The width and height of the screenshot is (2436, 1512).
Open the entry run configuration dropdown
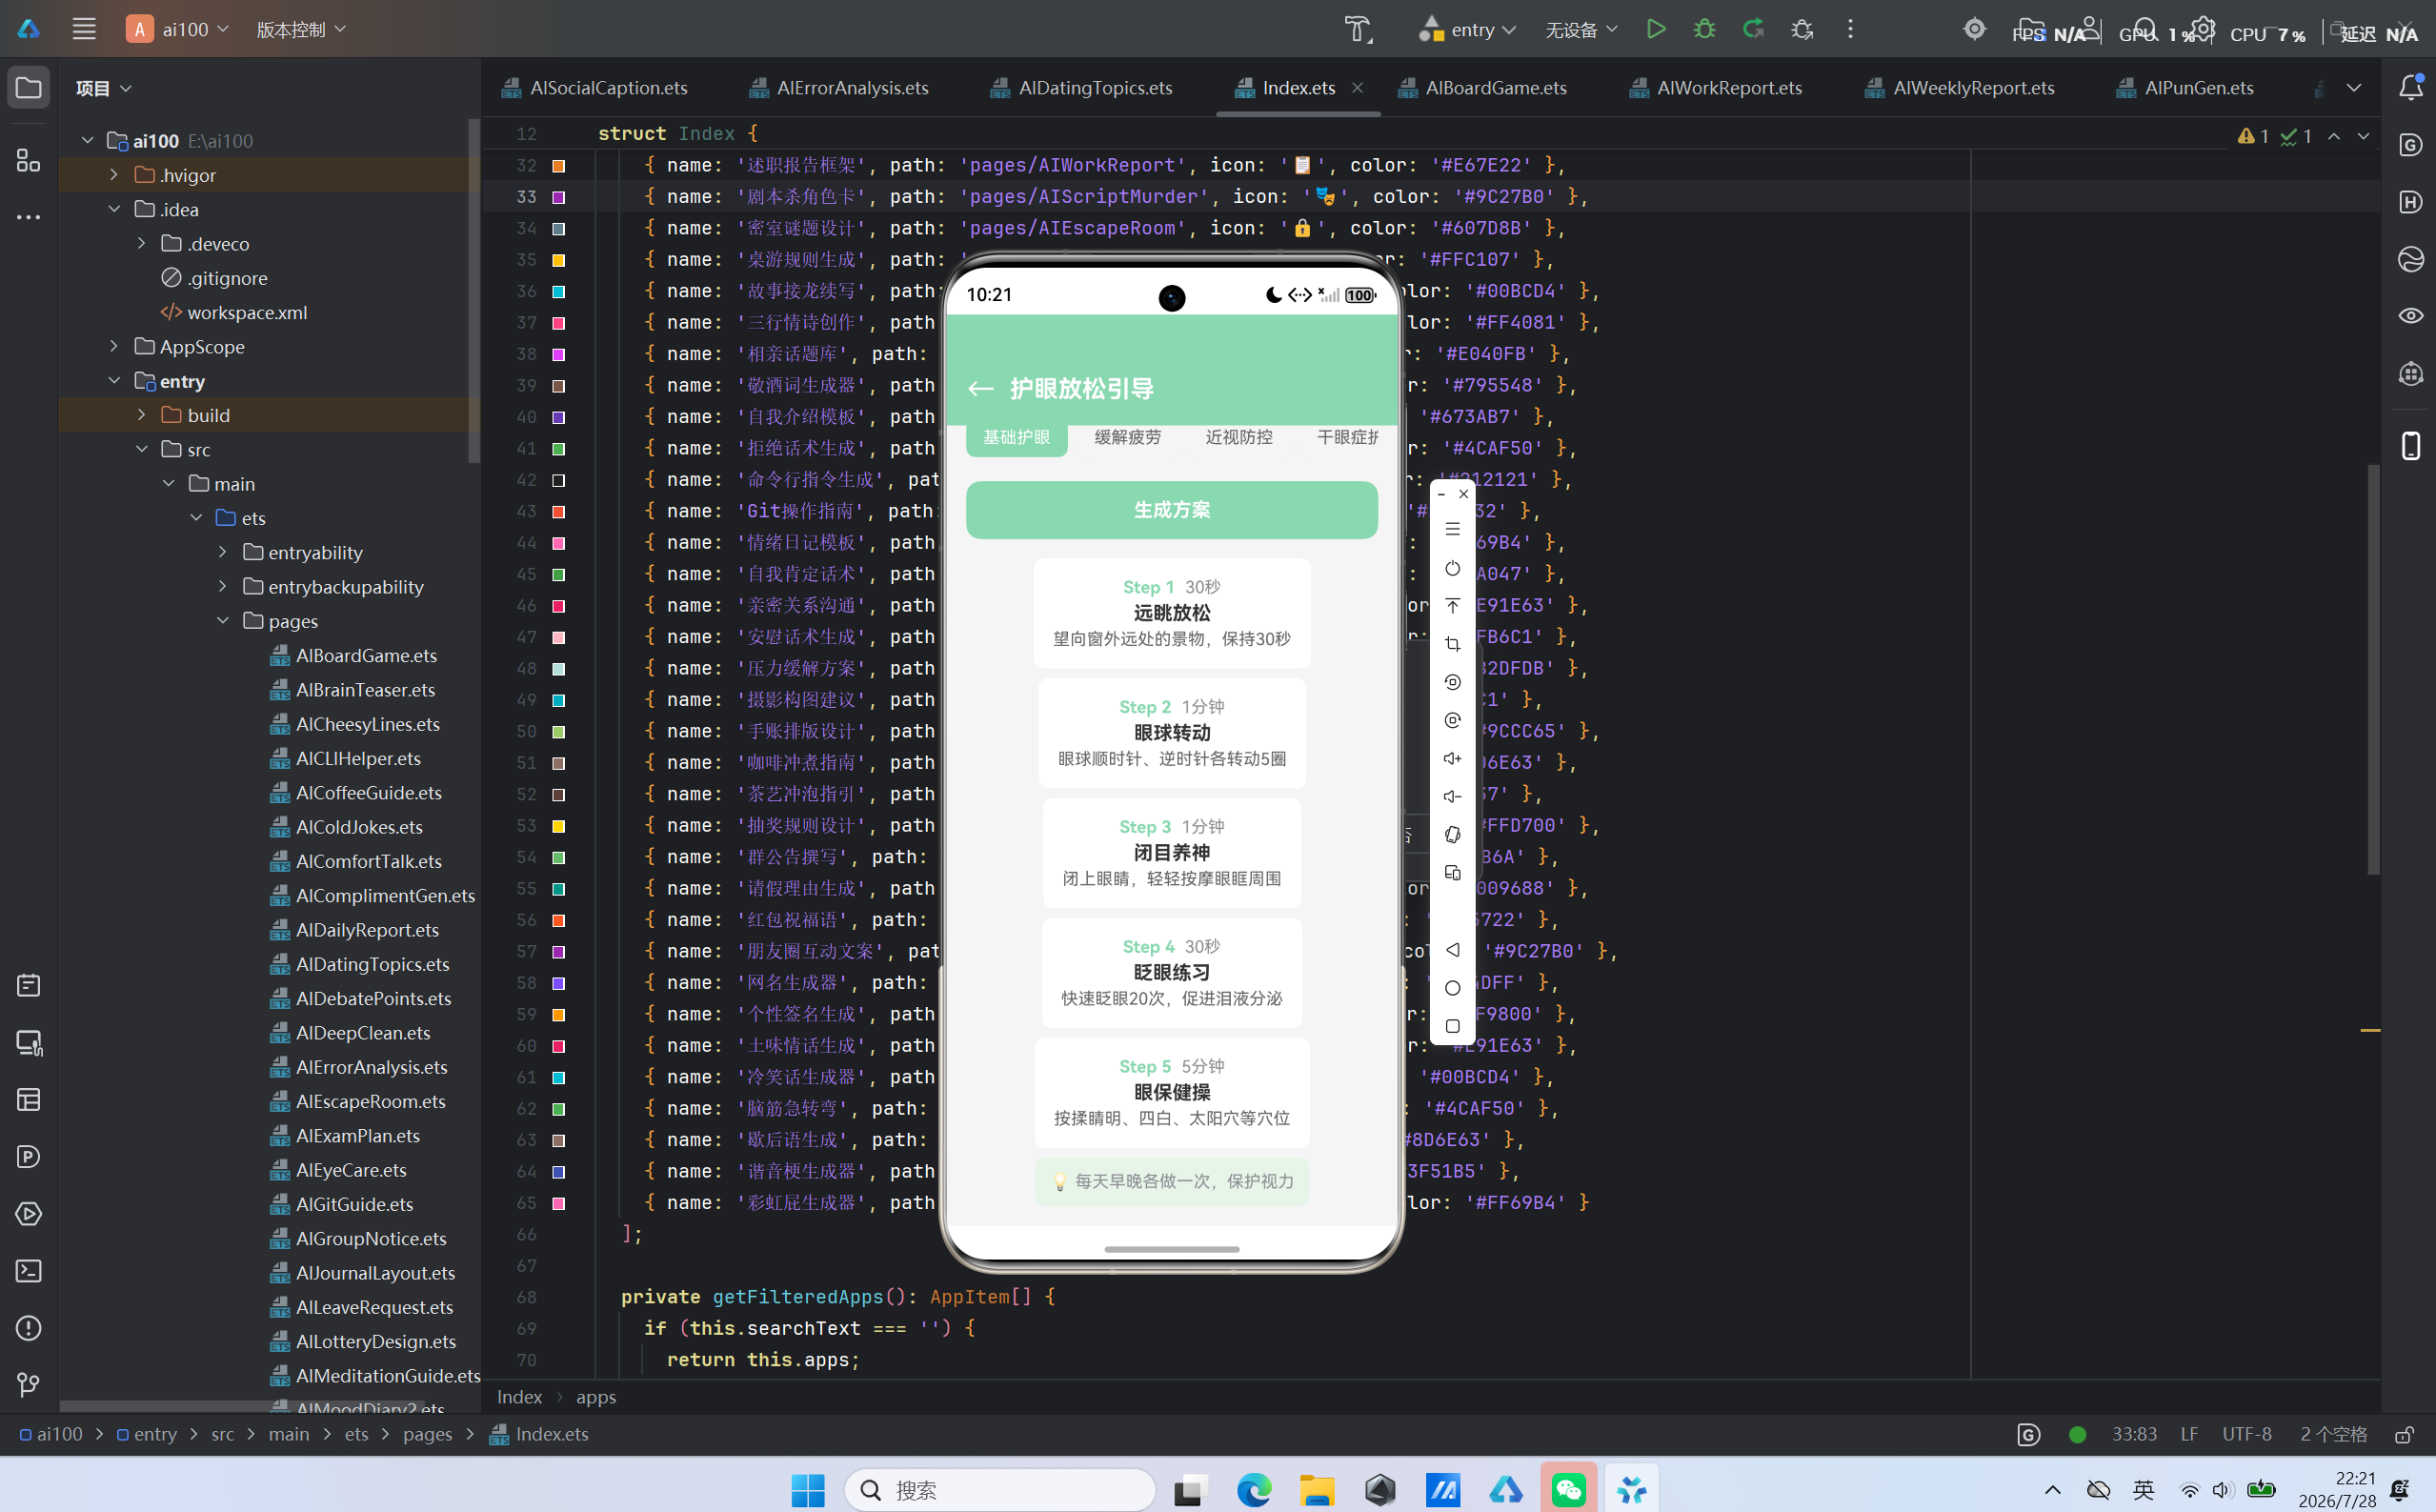tap(1468, 29)
